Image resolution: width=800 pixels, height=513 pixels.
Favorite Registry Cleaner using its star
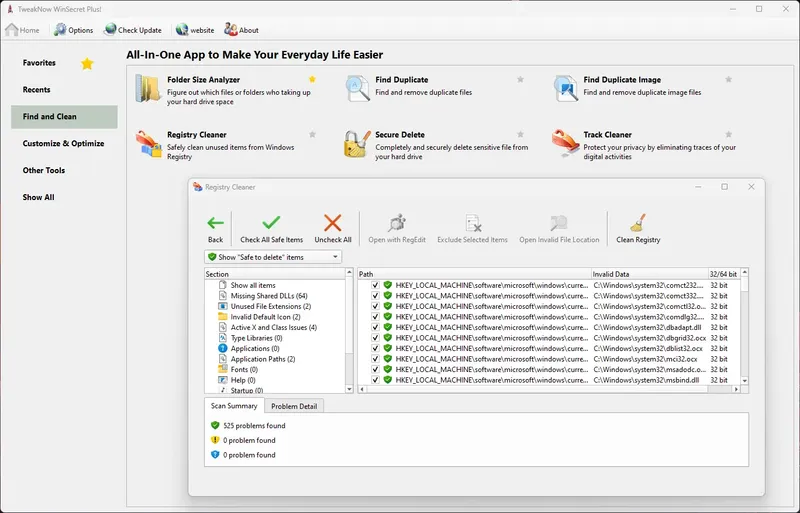click(x=312, y=134)
